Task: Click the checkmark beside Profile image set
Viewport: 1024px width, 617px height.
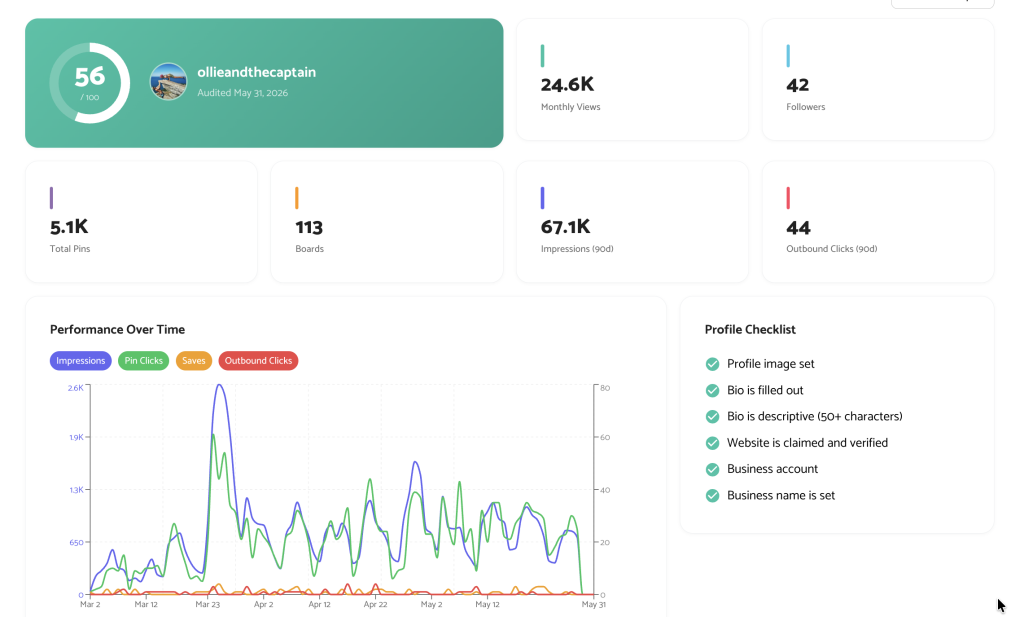Action: click(x=712, y=364)
